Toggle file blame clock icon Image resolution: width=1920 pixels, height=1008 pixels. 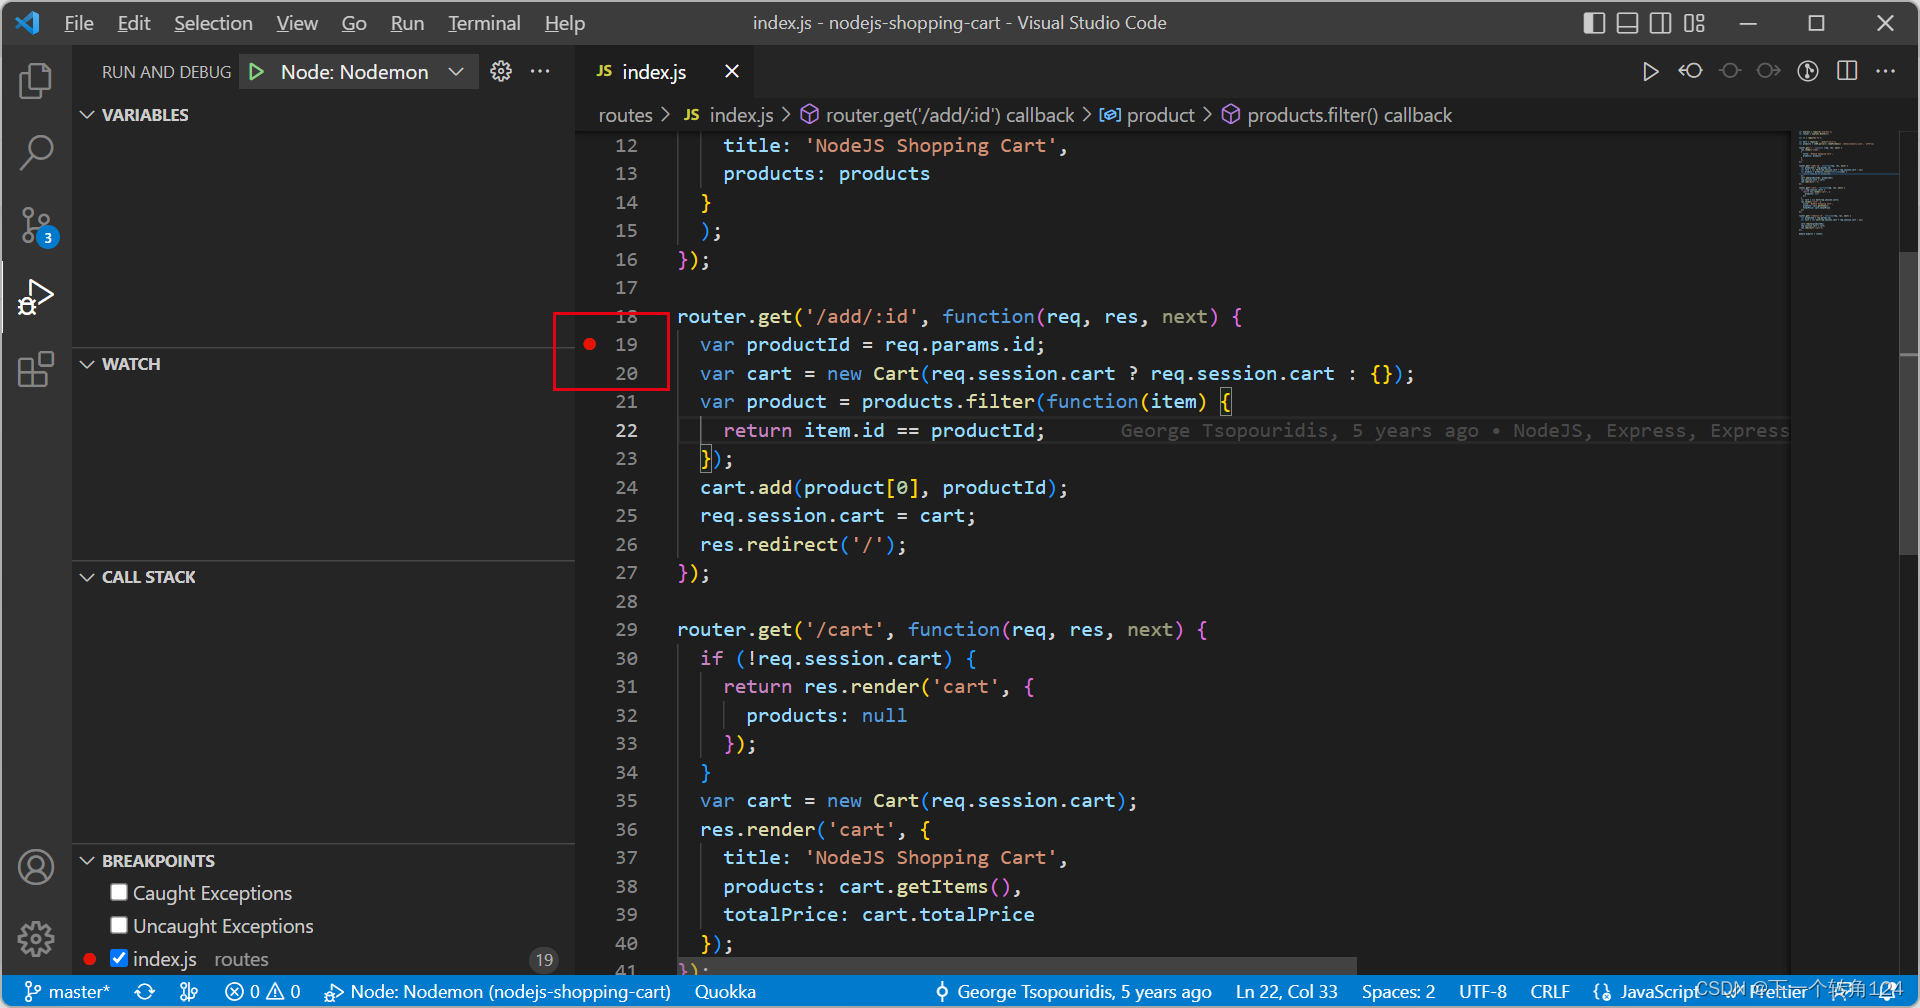click(1808, 71)
